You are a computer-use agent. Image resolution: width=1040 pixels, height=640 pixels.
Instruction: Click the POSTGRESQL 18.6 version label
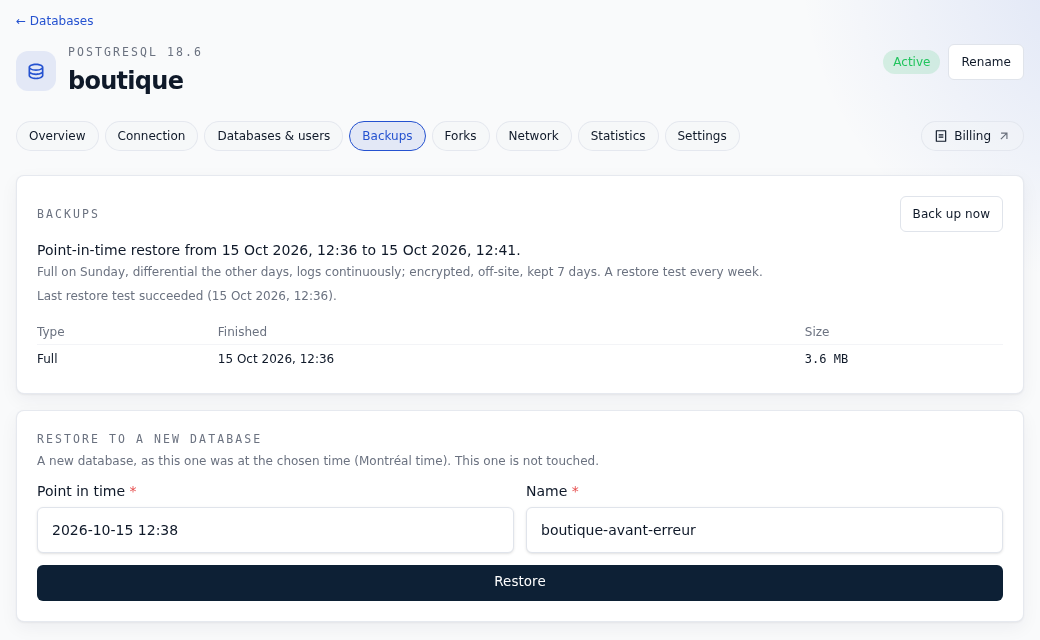tap(135, 52)
